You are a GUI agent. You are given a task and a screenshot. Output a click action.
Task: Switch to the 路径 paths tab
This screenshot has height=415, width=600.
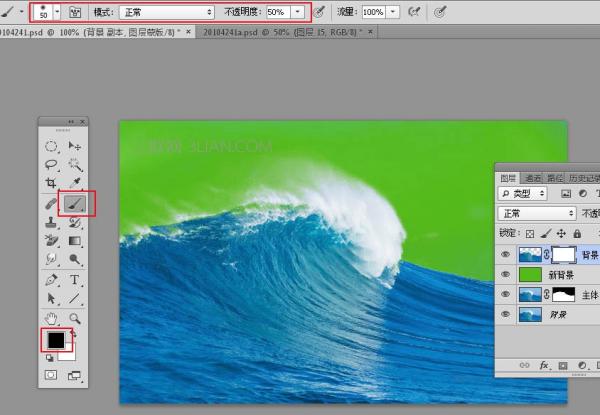click(555, 178)
